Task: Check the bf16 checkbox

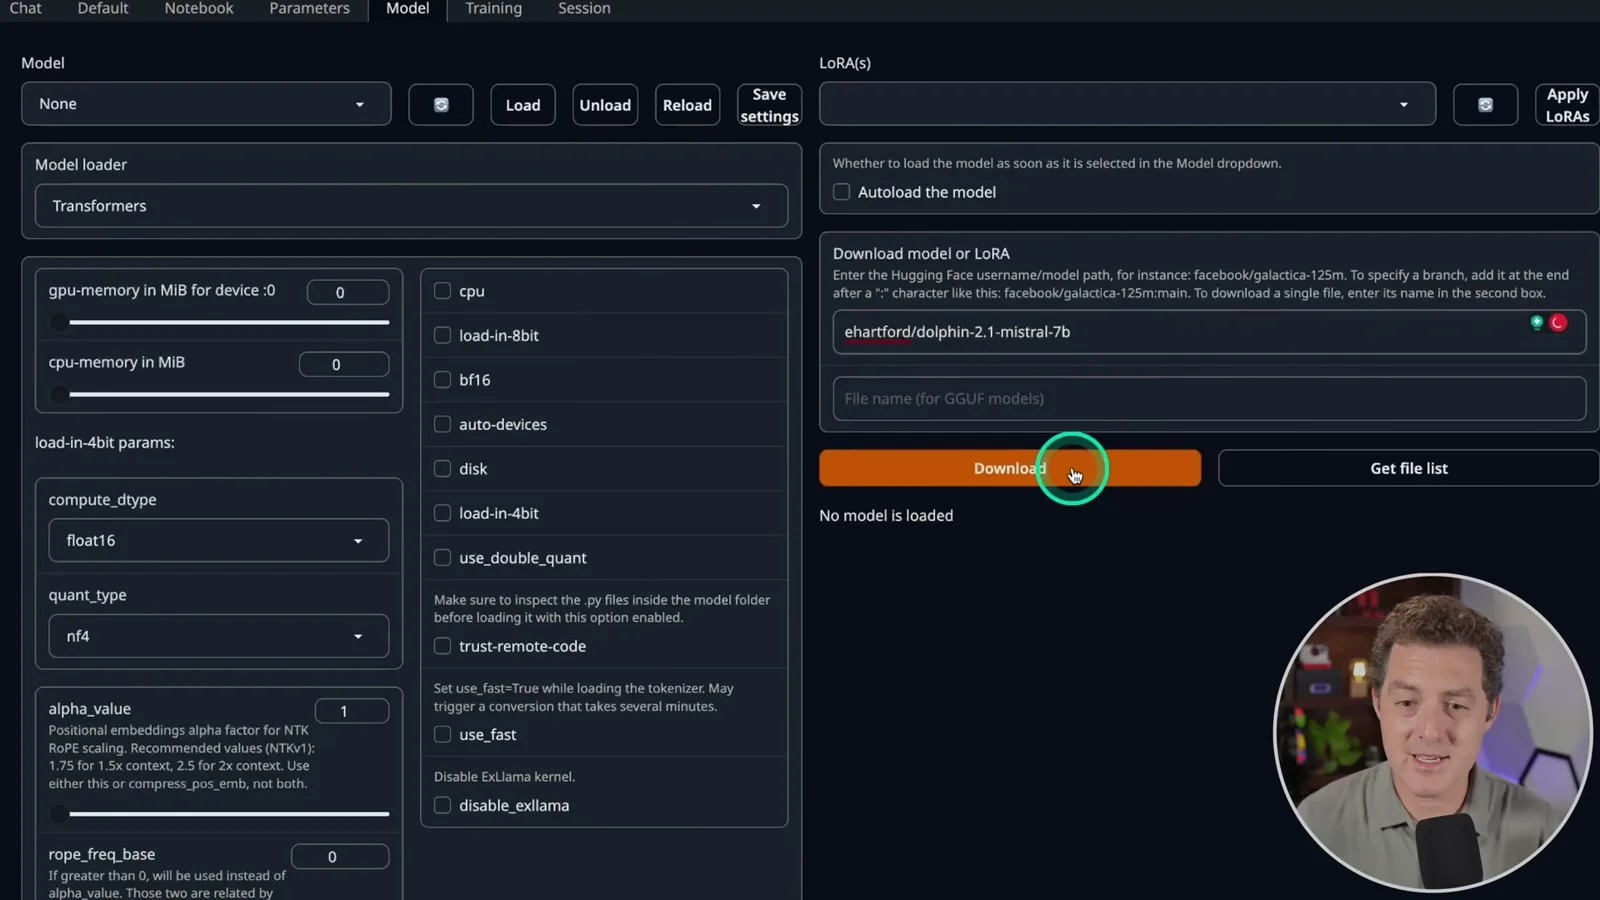Action: 442,380
